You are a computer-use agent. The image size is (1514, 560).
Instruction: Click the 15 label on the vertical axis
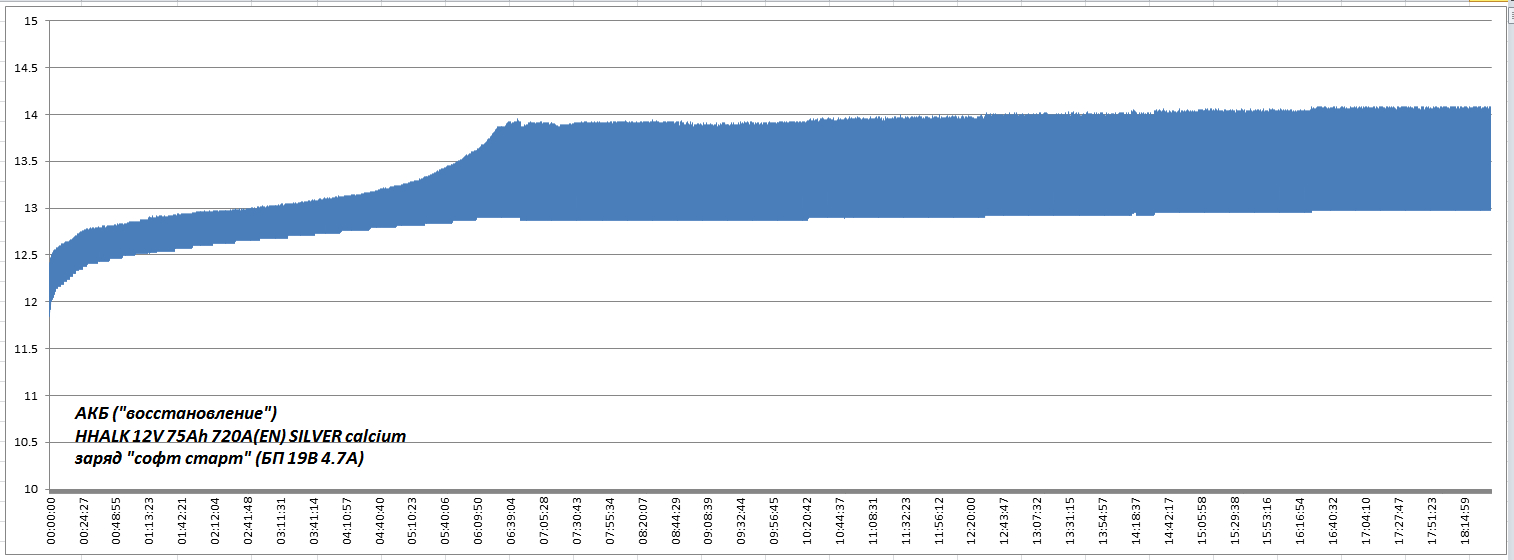click(30, 21)
